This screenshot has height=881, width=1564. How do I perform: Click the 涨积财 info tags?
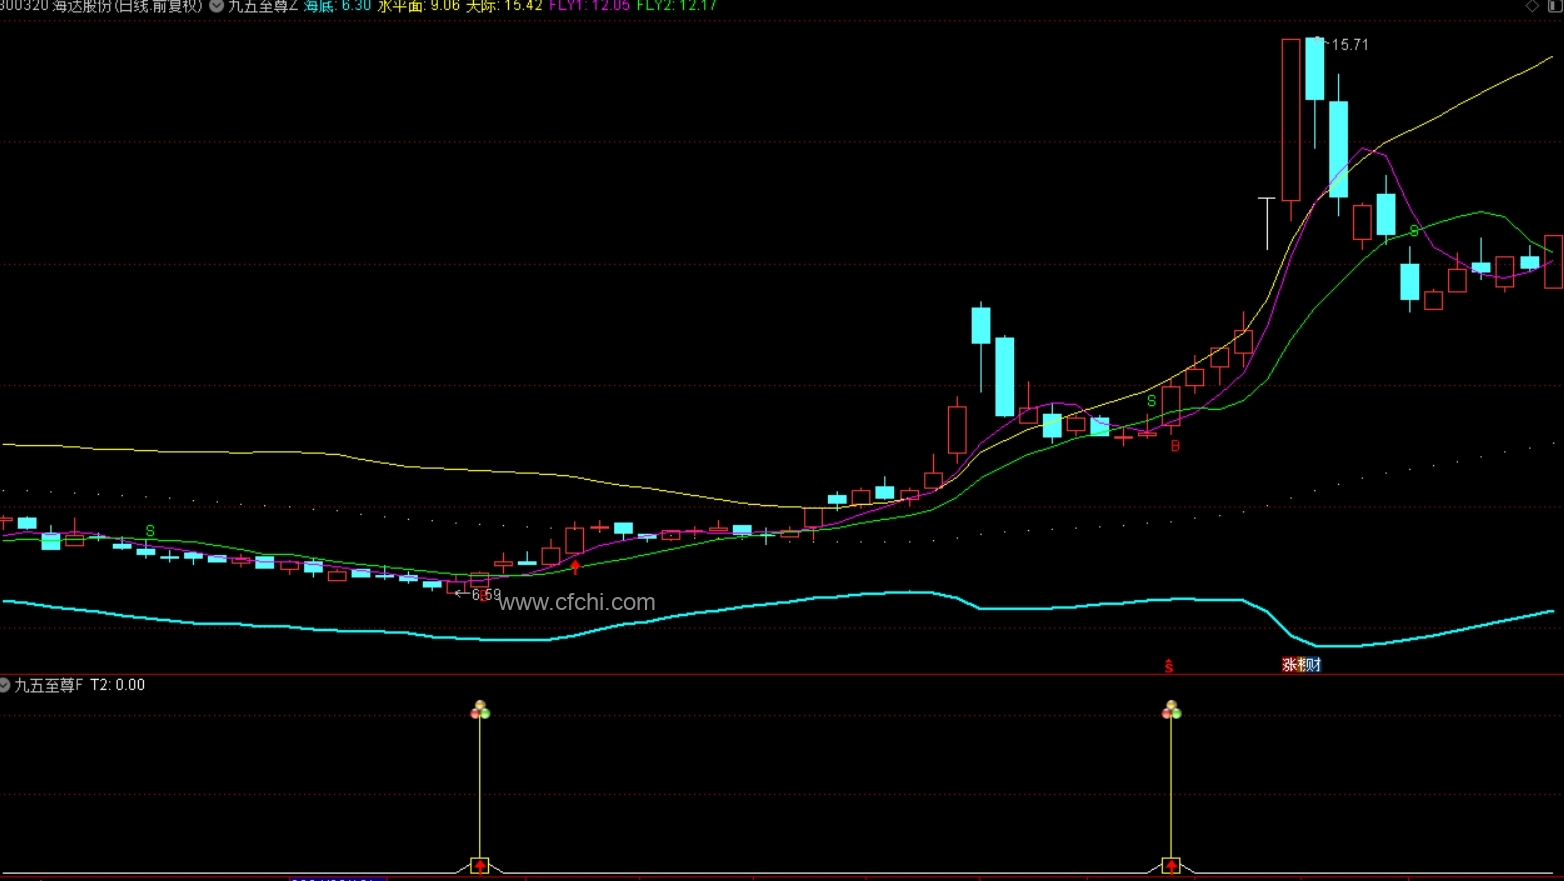[x=1302, y=665]
